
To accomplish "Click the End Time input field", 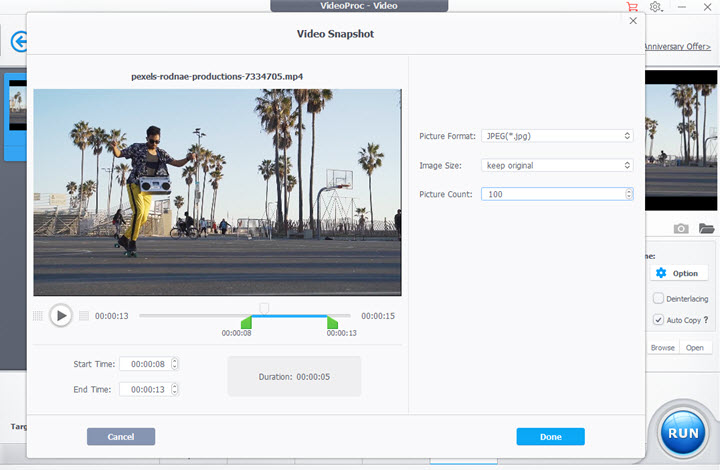I will [144, 389].
